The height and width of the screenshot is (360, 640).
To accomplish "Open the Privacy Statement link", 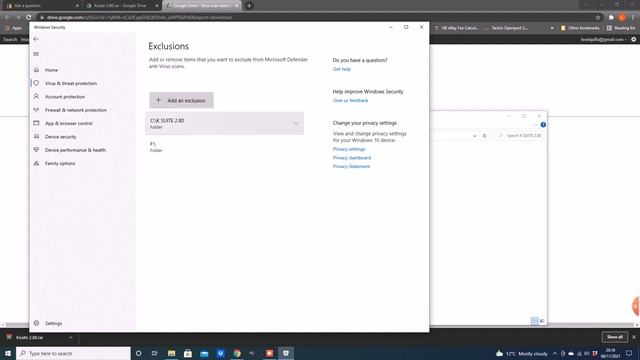I will (x=351, y=167).
